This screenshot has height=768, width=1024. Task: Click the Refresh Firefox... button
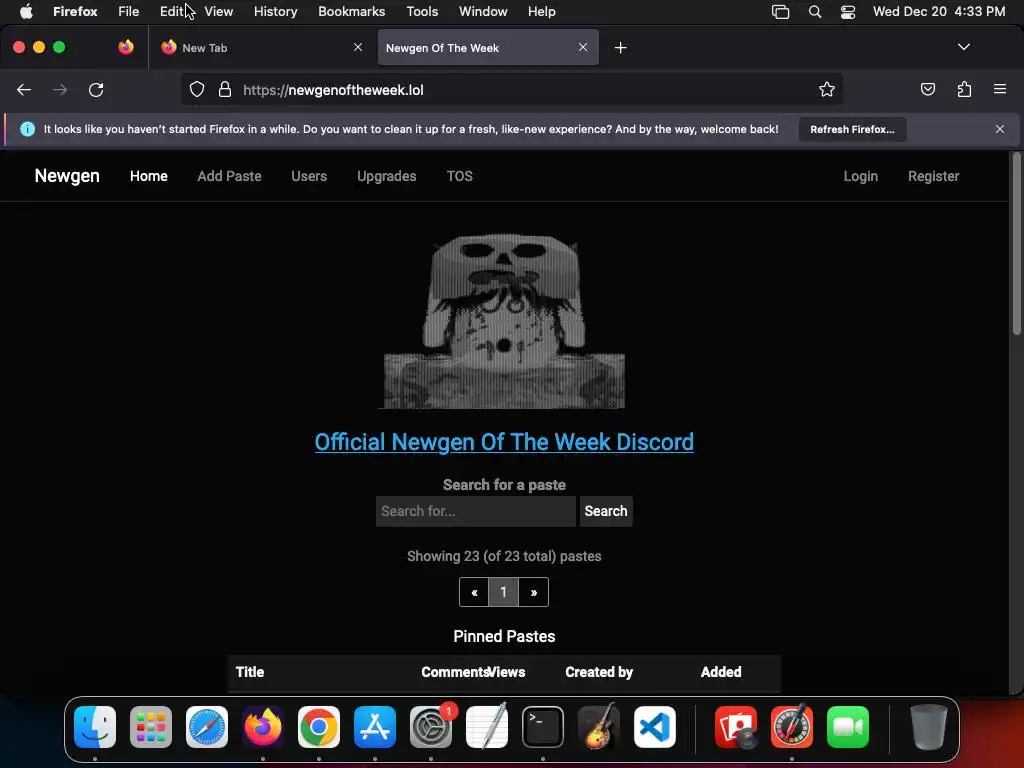pos(852,129)
